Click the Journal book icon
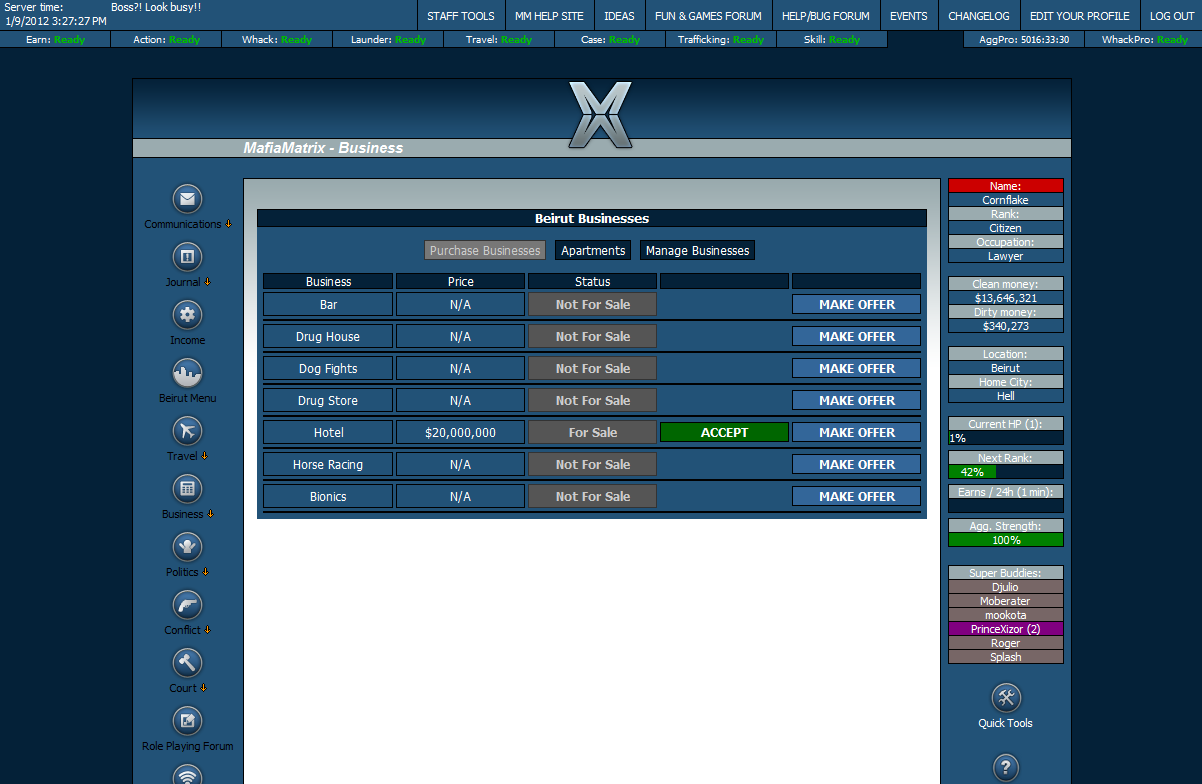The image size is (1202, 784). (187, 257)
